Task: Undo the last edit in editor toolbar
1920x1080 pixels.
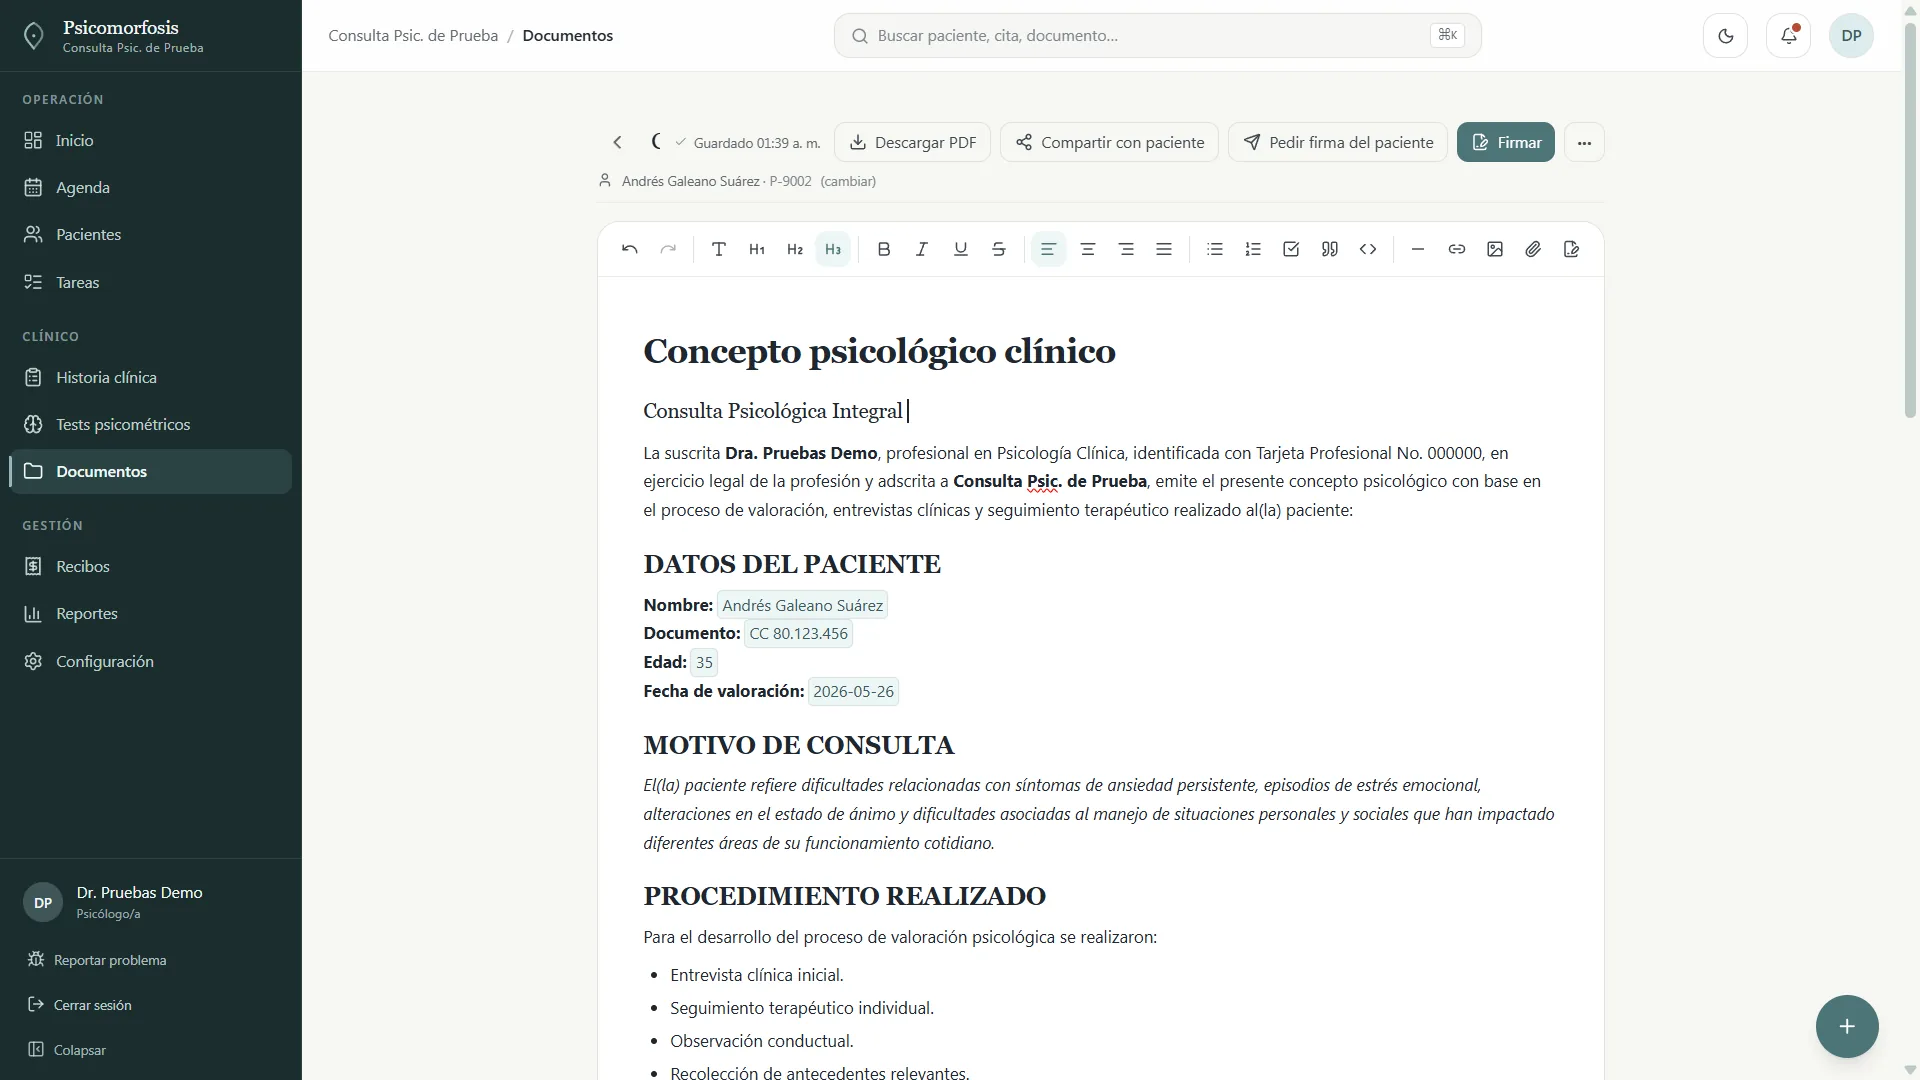Action: [x=629, y=249]
